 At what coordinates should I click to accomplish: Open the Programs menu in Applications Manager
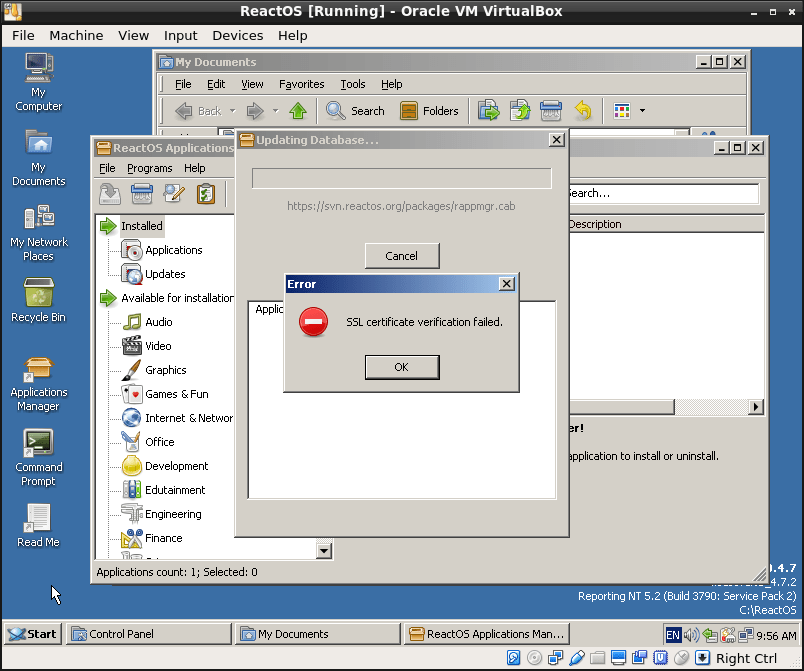click(x=150, y=168)
